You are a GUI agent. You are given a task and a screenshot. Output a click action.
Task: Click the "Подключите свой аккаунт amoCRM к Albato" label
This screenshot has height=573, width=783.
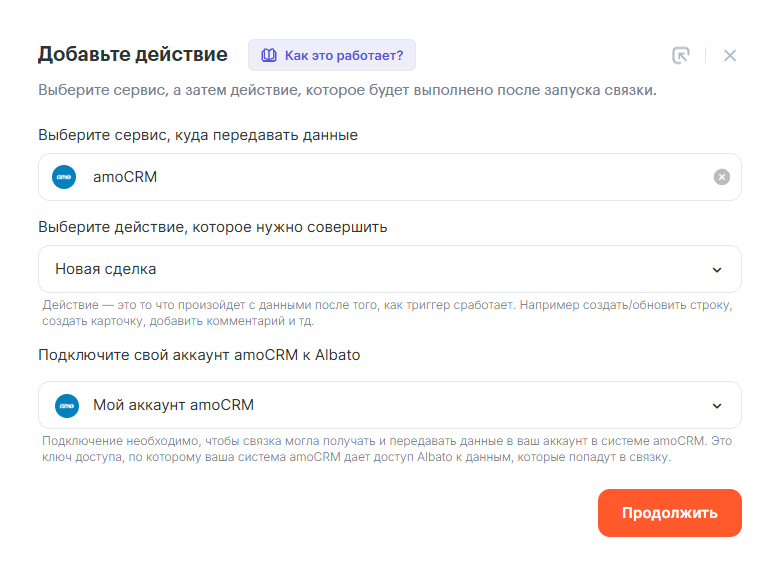pos(199,355)
